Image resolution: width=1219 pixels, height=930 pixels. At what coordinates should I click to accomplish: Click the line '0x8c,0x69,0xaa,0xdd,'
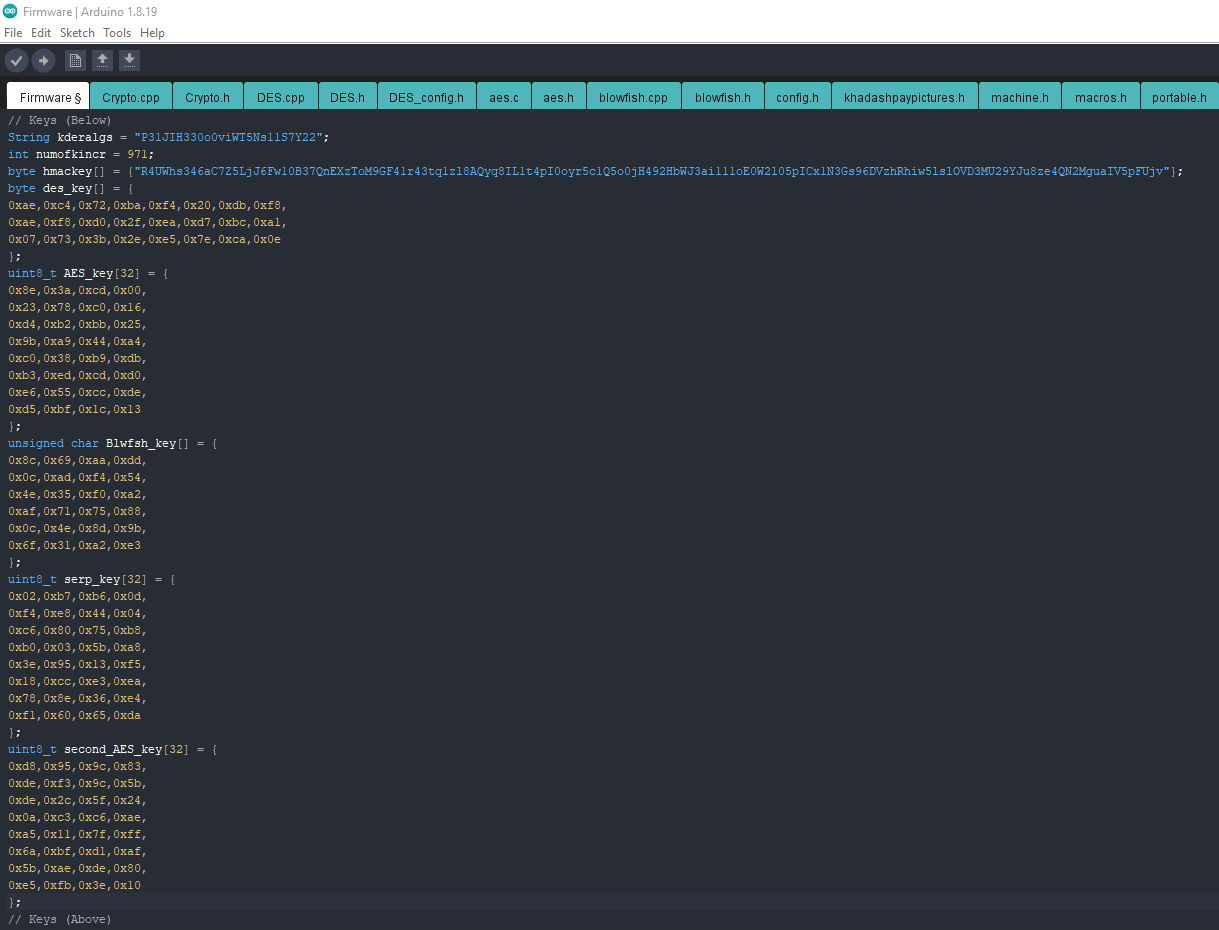(78, 460)
